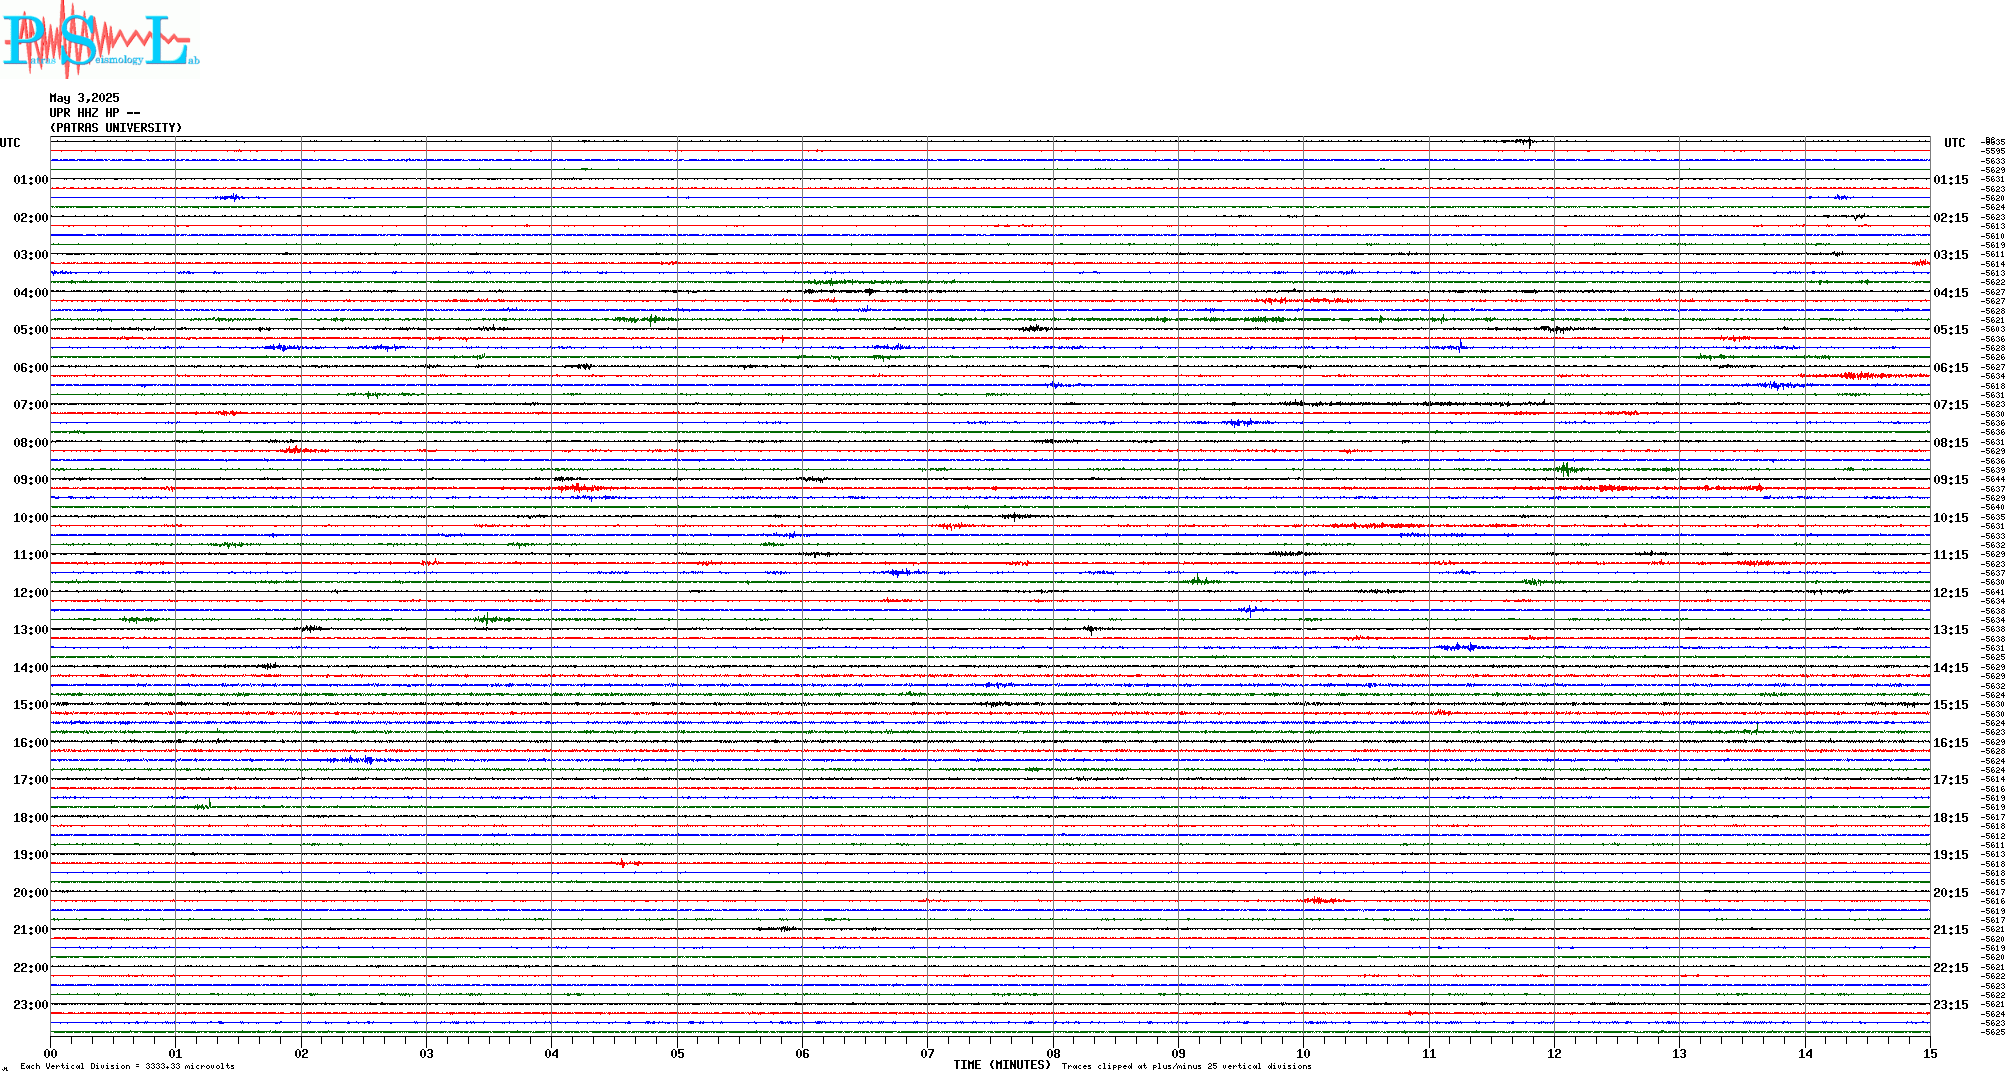Click the 16:15 end-time label

[1951, 743]
